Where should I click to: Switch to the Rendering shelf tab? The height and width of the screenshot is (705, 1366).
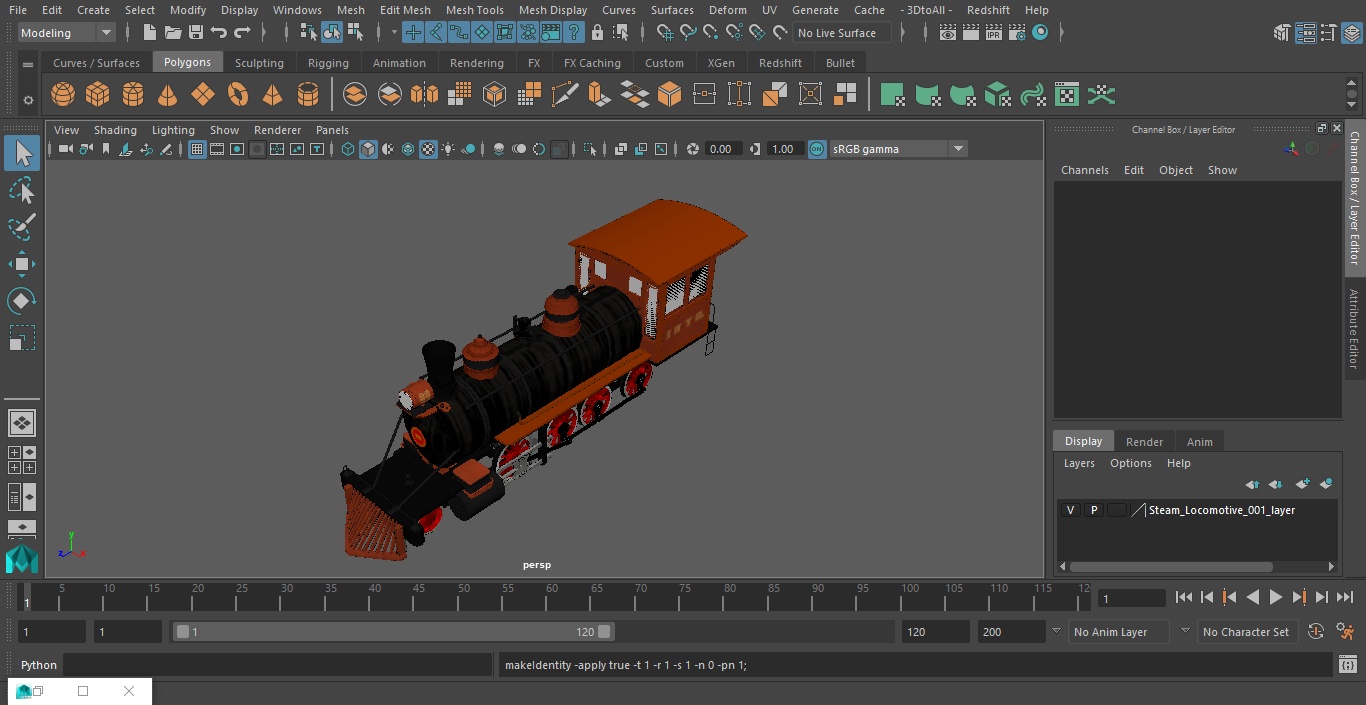tap(476, 62)
